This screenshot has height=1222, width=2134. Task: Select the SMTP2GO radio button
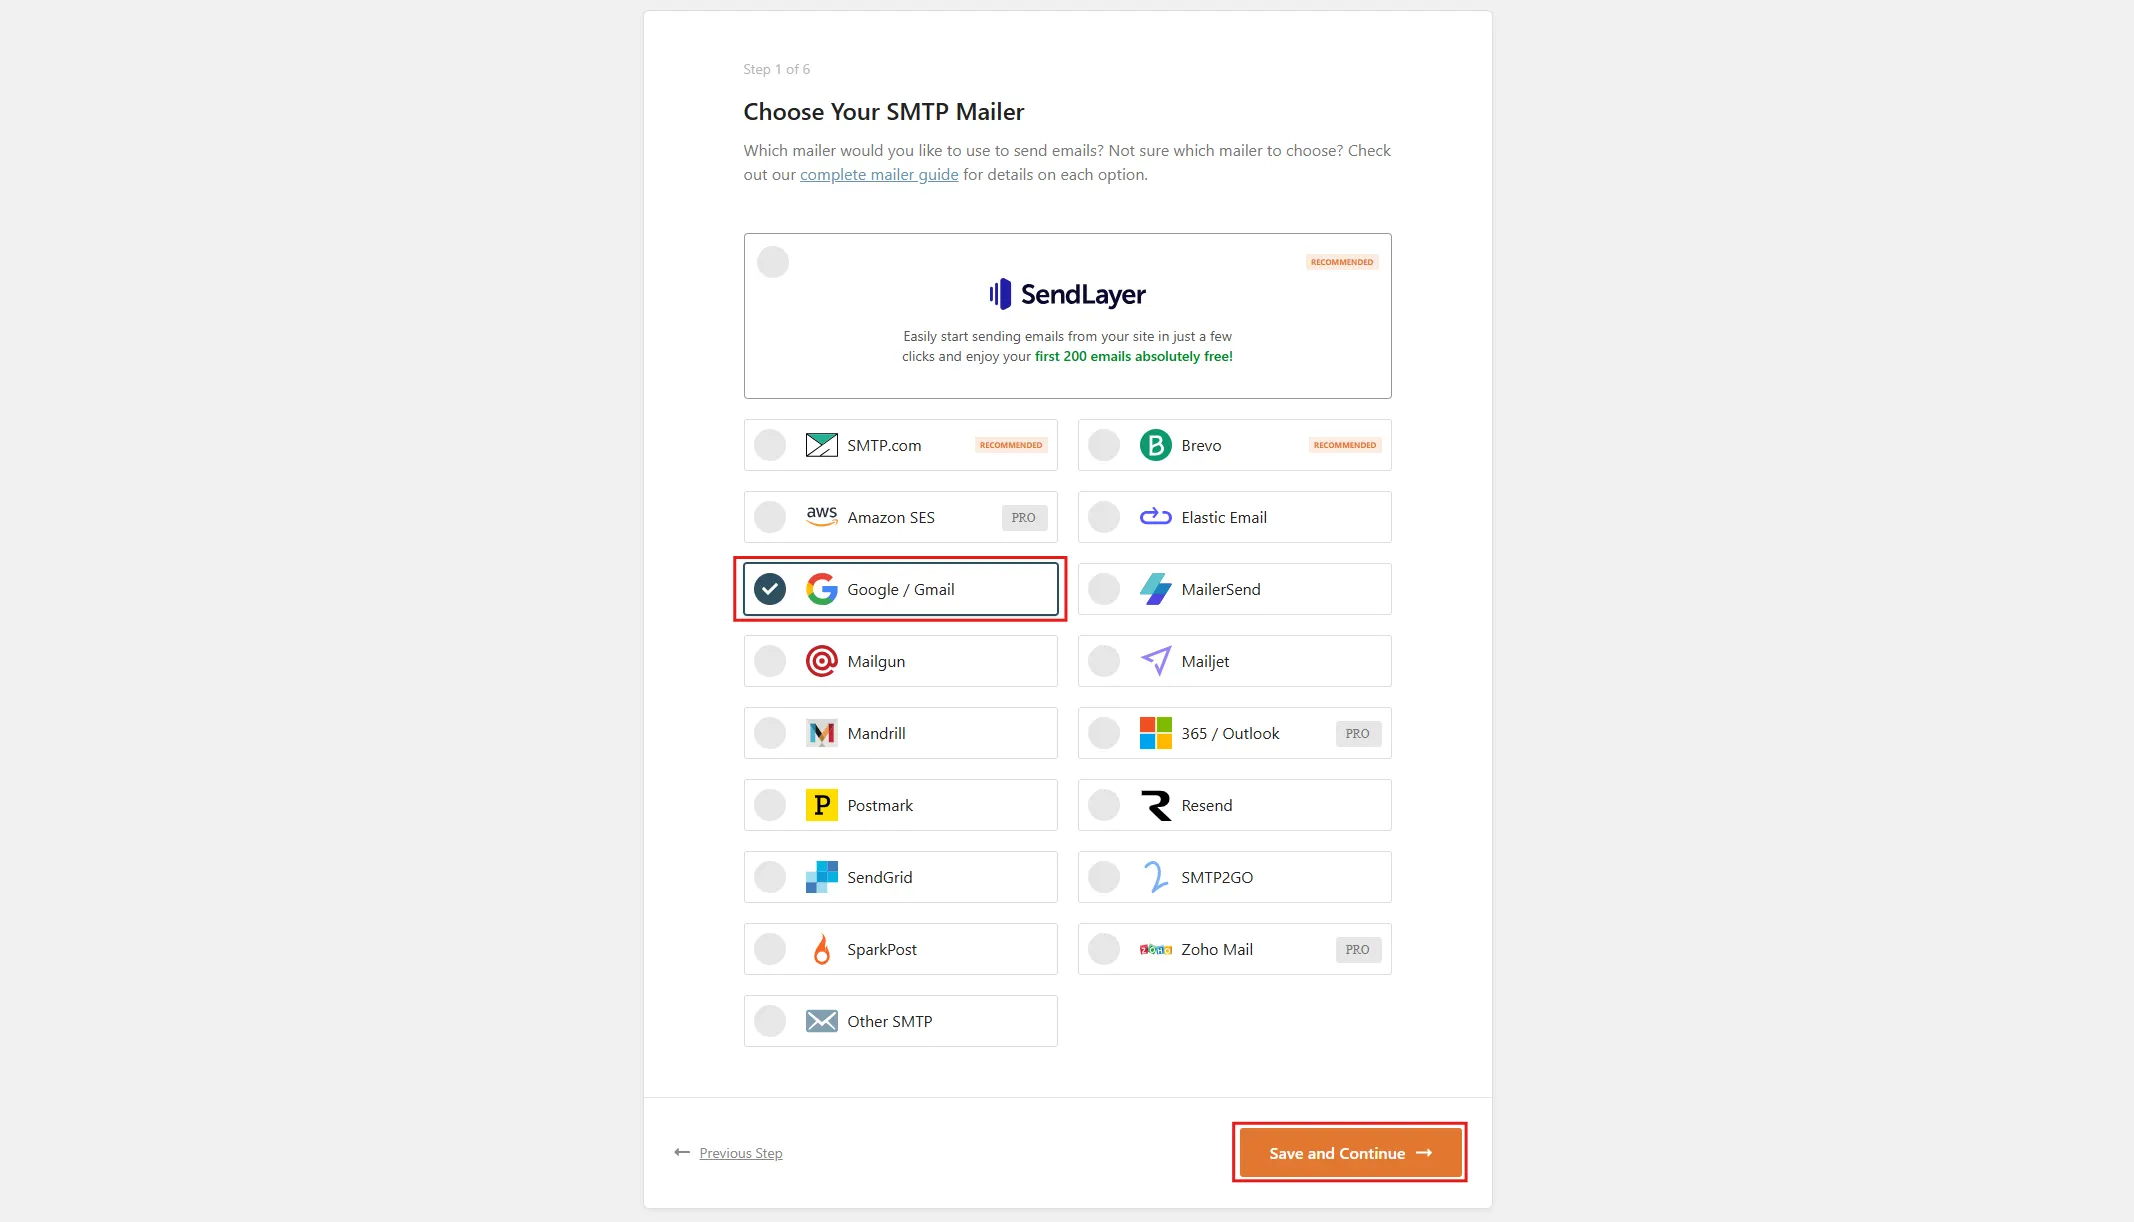[x=1104, y=877]
